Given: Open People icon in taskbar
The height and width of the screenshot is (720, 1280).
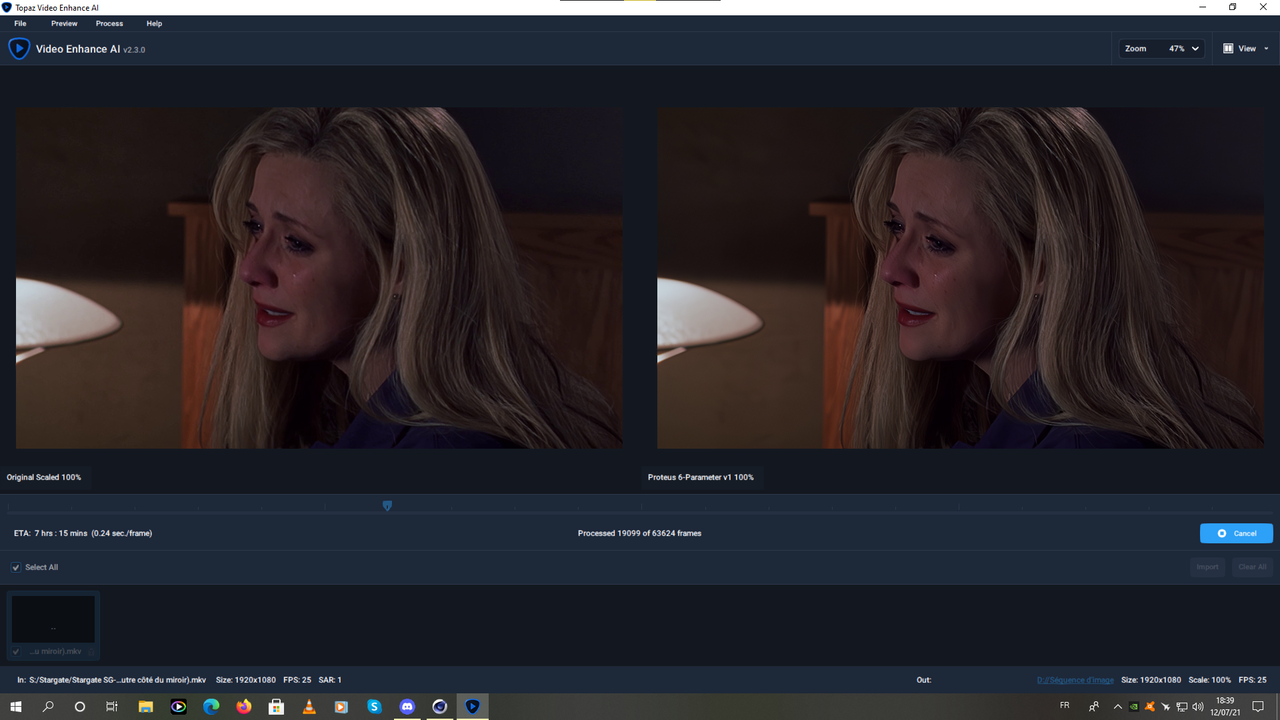Looking at the screenshot, I should (x=1093, y=707).
